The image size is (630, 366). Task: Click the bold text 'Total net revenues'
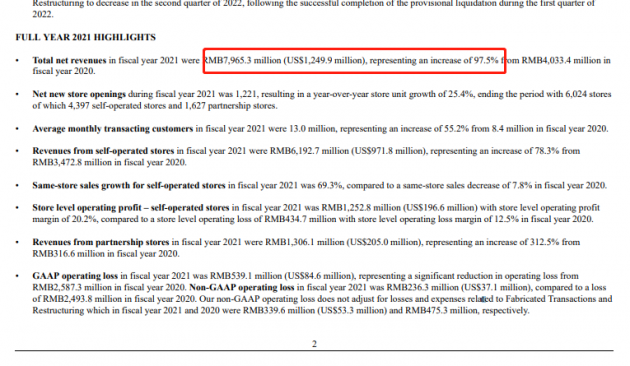(69, 60)
